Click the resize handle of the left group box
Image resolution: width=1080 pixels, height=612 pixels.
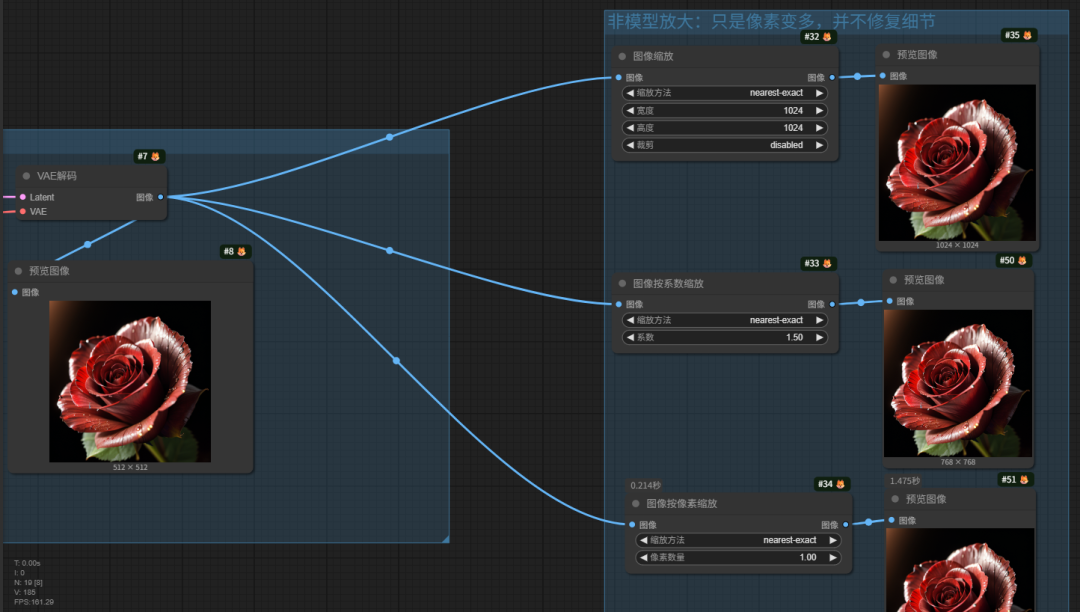[x=446, y=539]
